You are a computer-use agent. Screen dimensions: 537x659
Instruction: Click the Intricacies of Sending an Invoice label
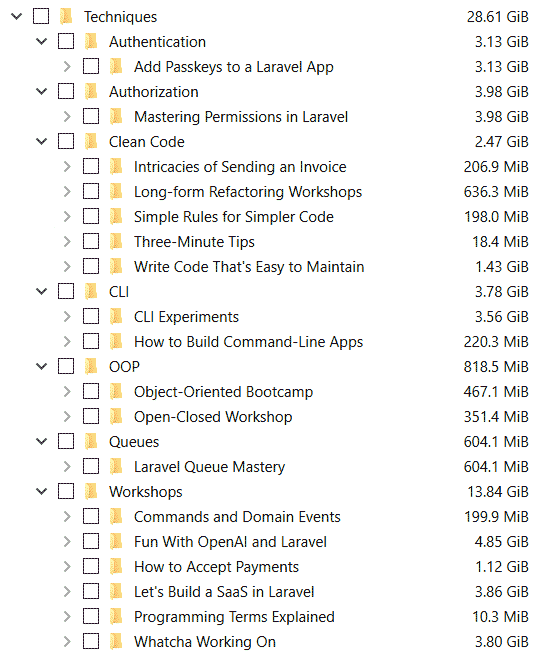click(x=240, y=167)
